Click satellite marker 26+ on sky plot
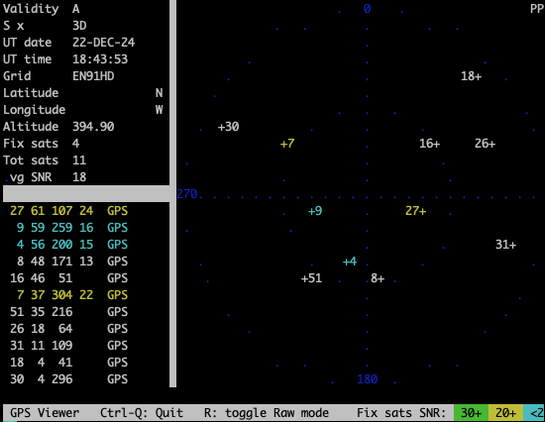Screen dimensions: 545x422 tap(485, 144)
